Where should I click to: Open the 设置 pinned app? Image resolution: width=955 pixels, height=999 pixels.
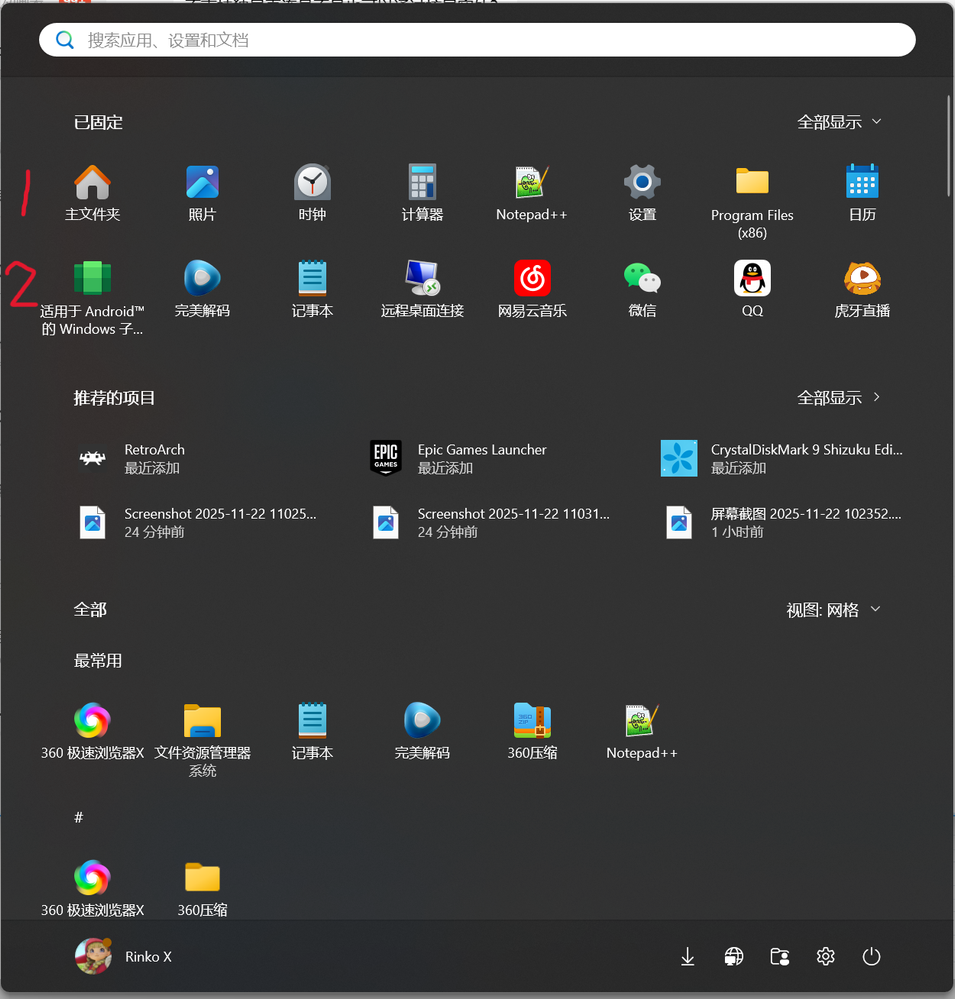pos(642,193)
